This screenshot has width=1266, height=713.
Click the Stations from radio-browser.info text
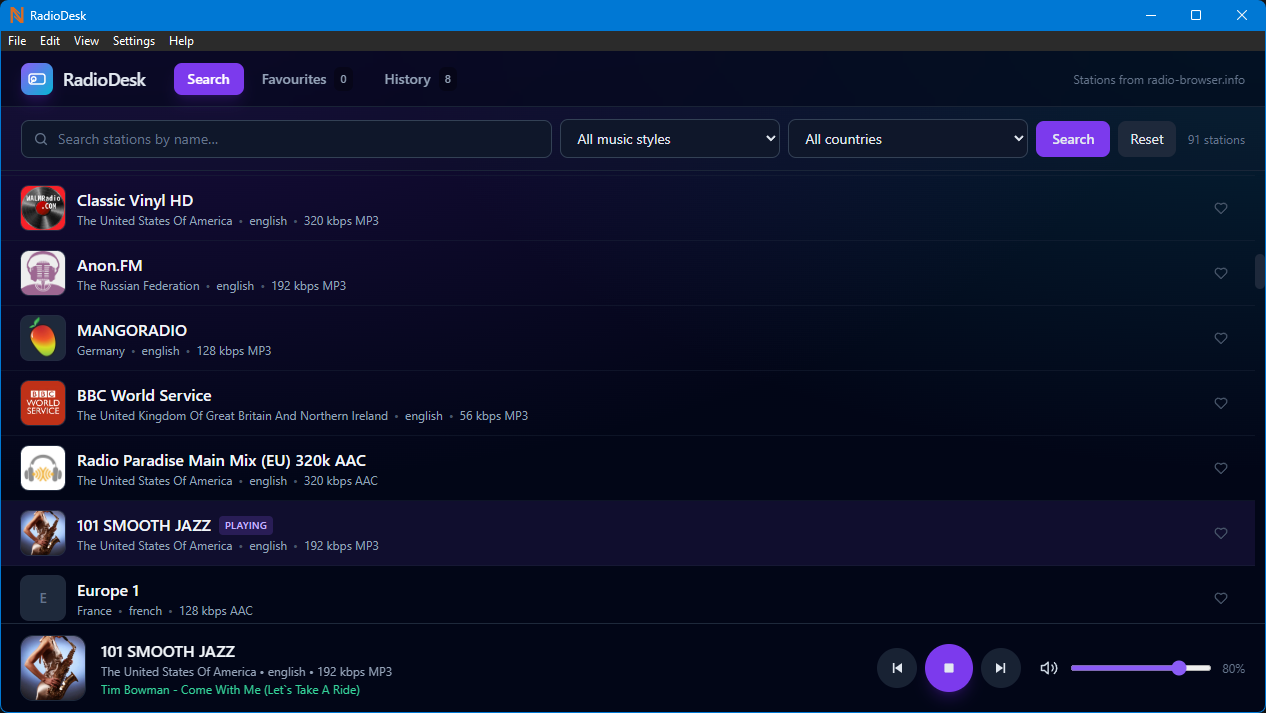tap(1159, 80)
